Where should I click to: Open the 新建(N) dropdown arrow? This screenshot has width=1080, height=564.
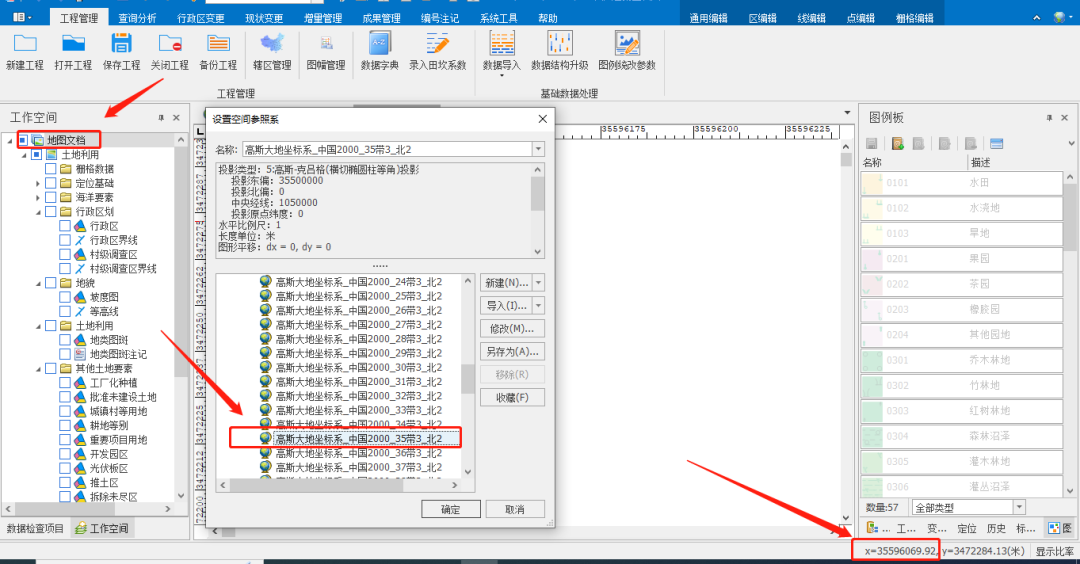(x=538, y=283)
